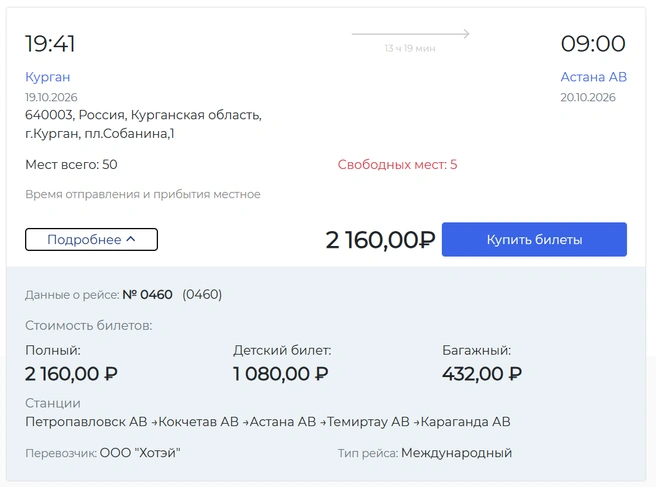
Task: Click the Стоимость билетов heading
Action: coord(89,326)
